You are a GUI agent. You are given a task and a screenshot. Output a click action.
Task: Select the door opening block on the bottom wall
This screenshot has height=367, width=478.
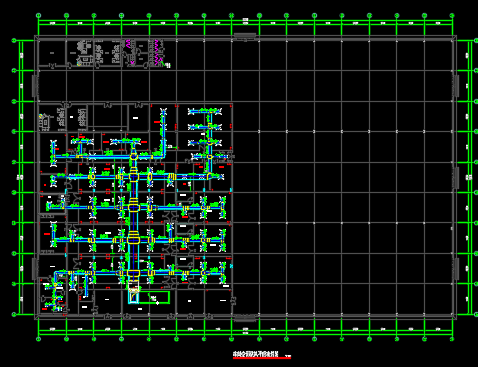[x=245, y=318]
